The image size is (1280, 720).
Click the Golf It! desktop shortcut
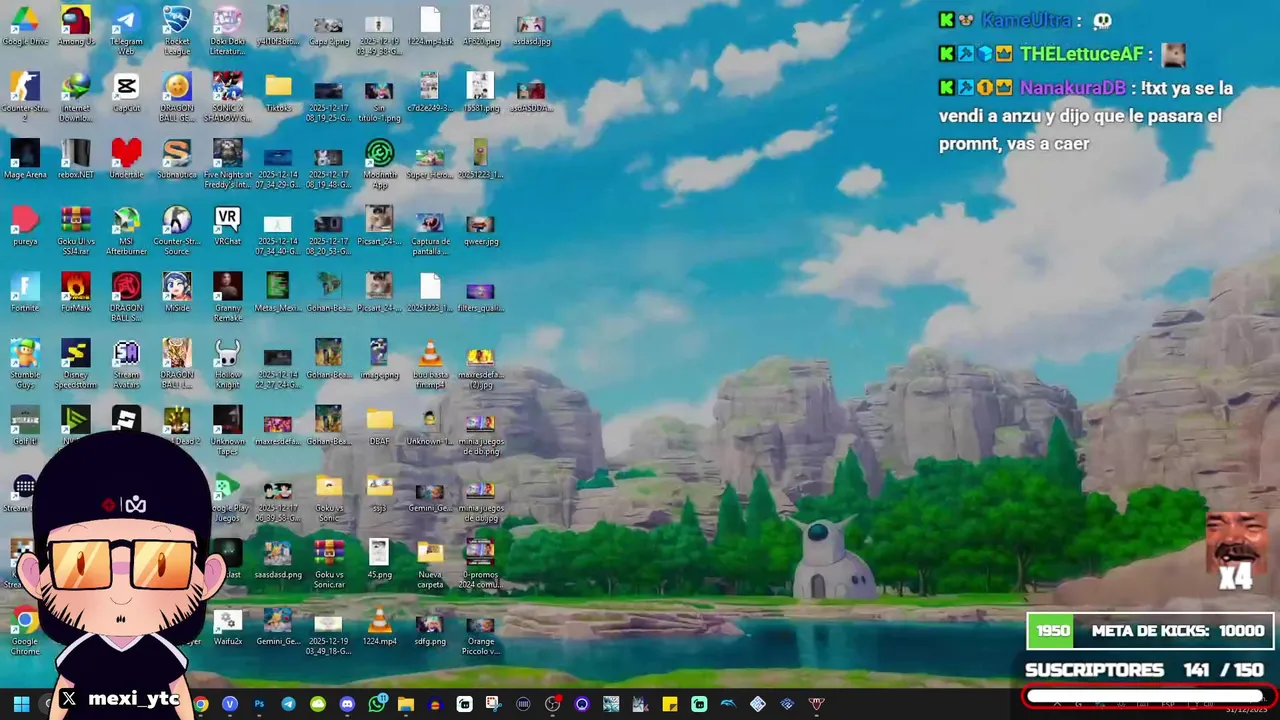point(25,426)
